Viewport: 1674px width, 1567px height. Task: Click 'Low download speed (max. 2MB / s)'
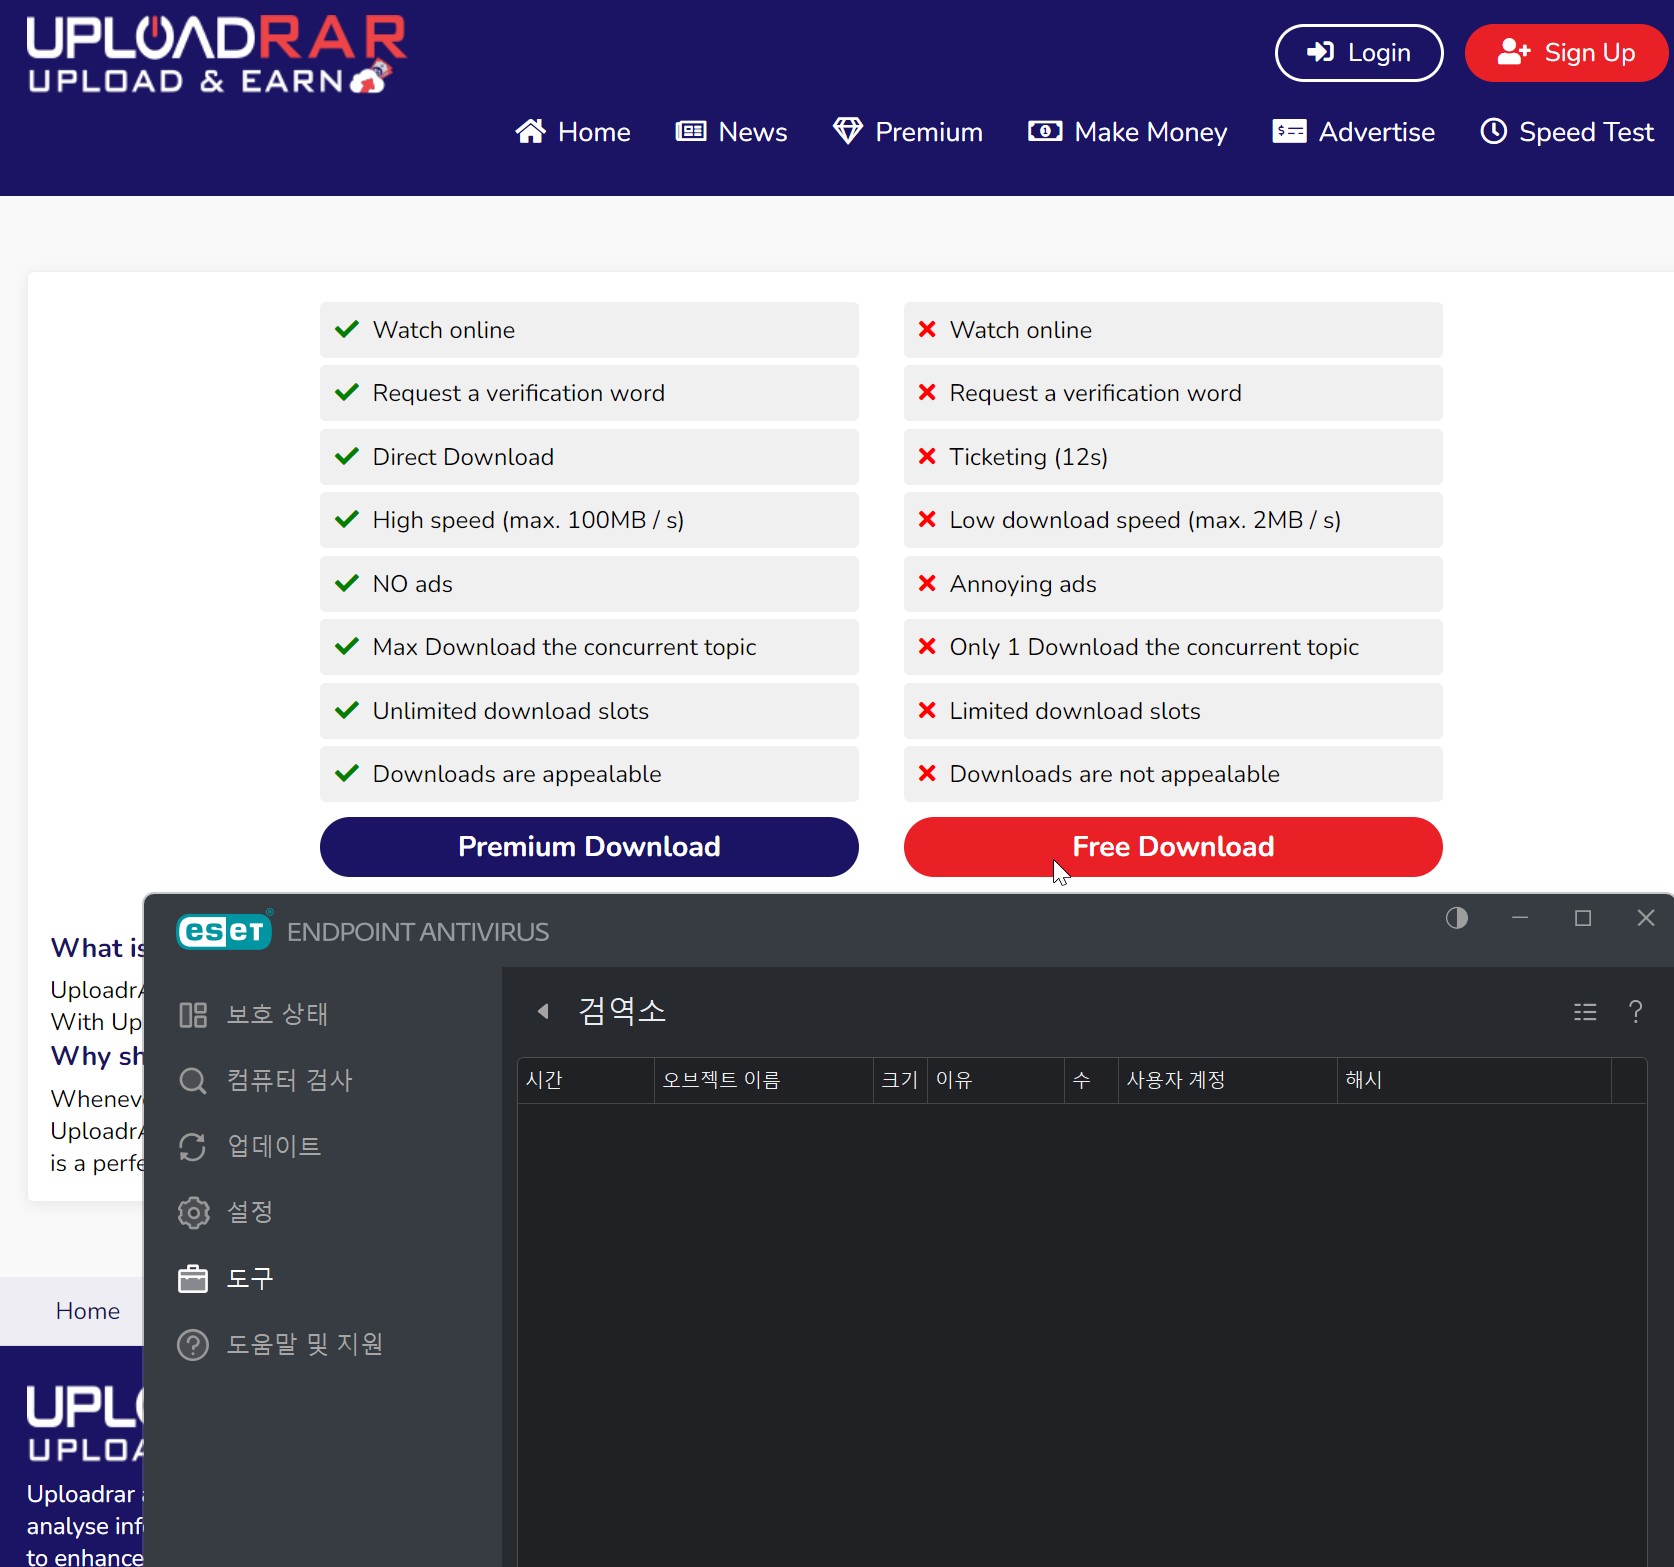[x=1173, y=520]
